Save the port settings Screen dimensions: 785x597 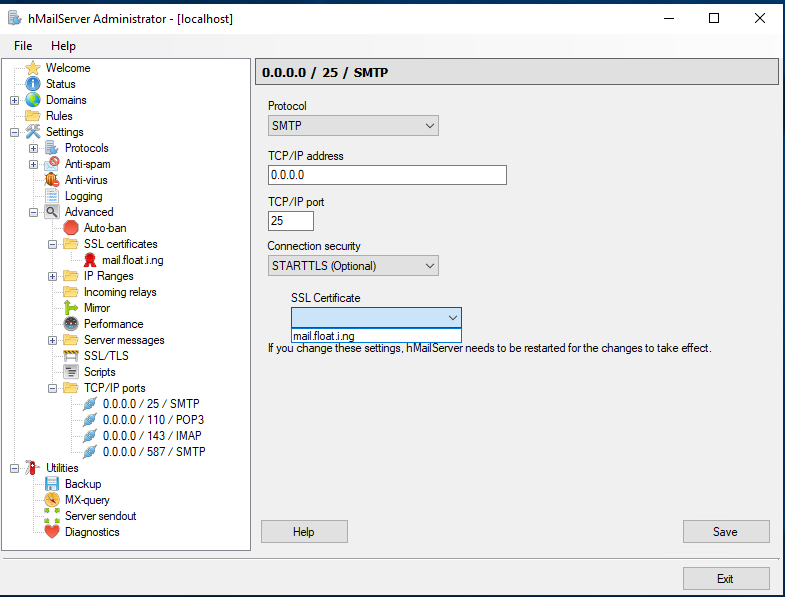[726, 531]
